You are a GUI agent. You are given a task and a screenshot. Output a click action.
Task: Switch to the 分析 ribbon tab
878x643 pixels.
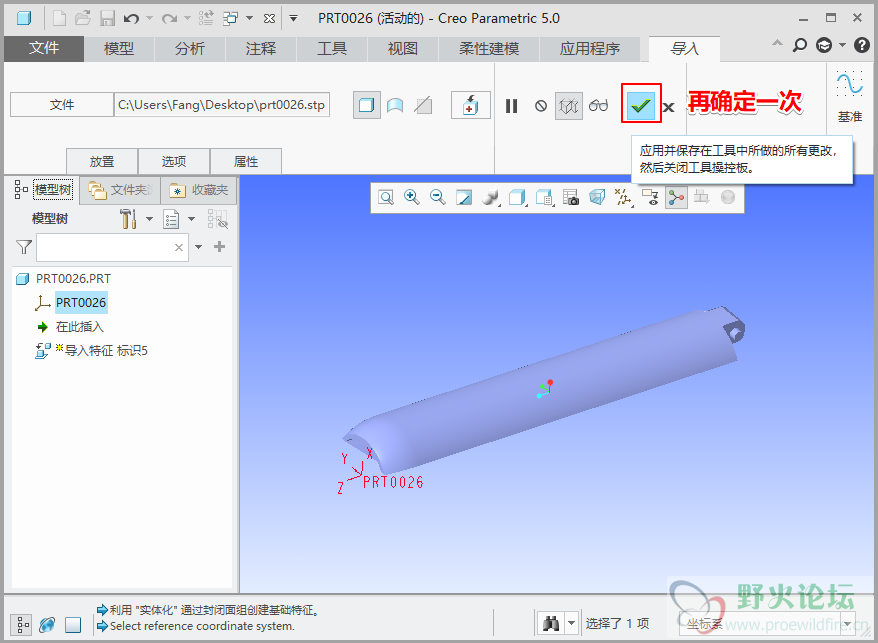point(190,49)
